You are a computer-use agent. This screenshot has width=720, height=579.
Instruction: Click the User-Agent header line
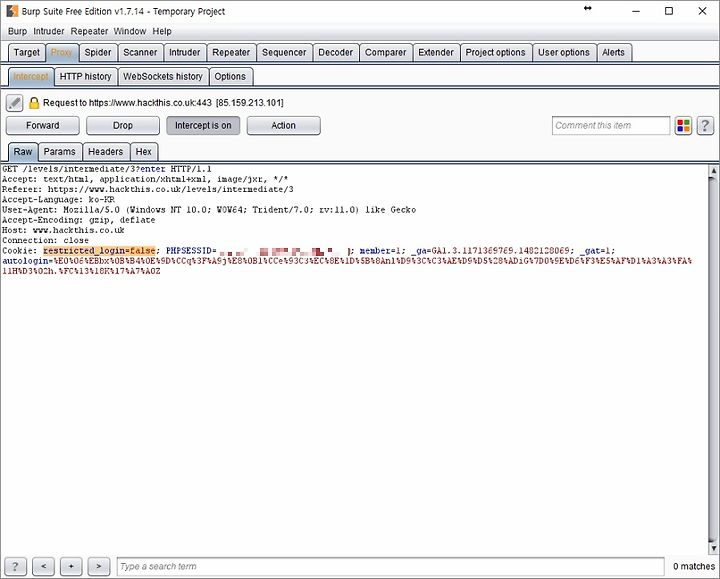click(x=209, y=210)
